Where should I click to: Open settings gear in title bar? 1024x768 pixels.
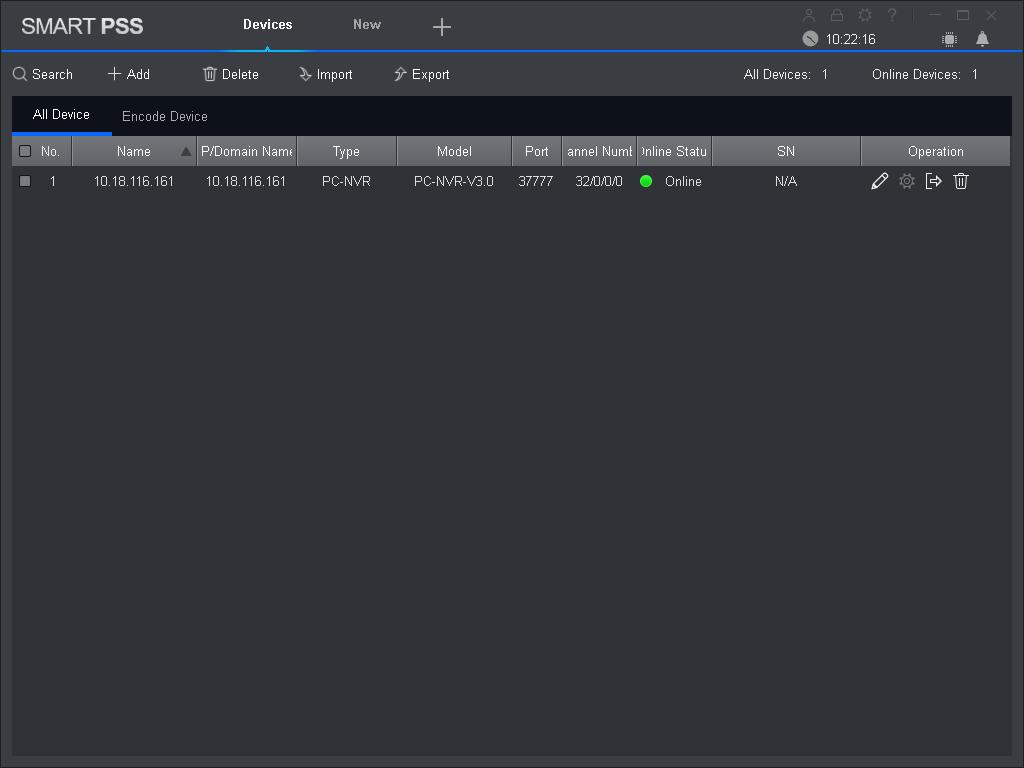point(865,14)
